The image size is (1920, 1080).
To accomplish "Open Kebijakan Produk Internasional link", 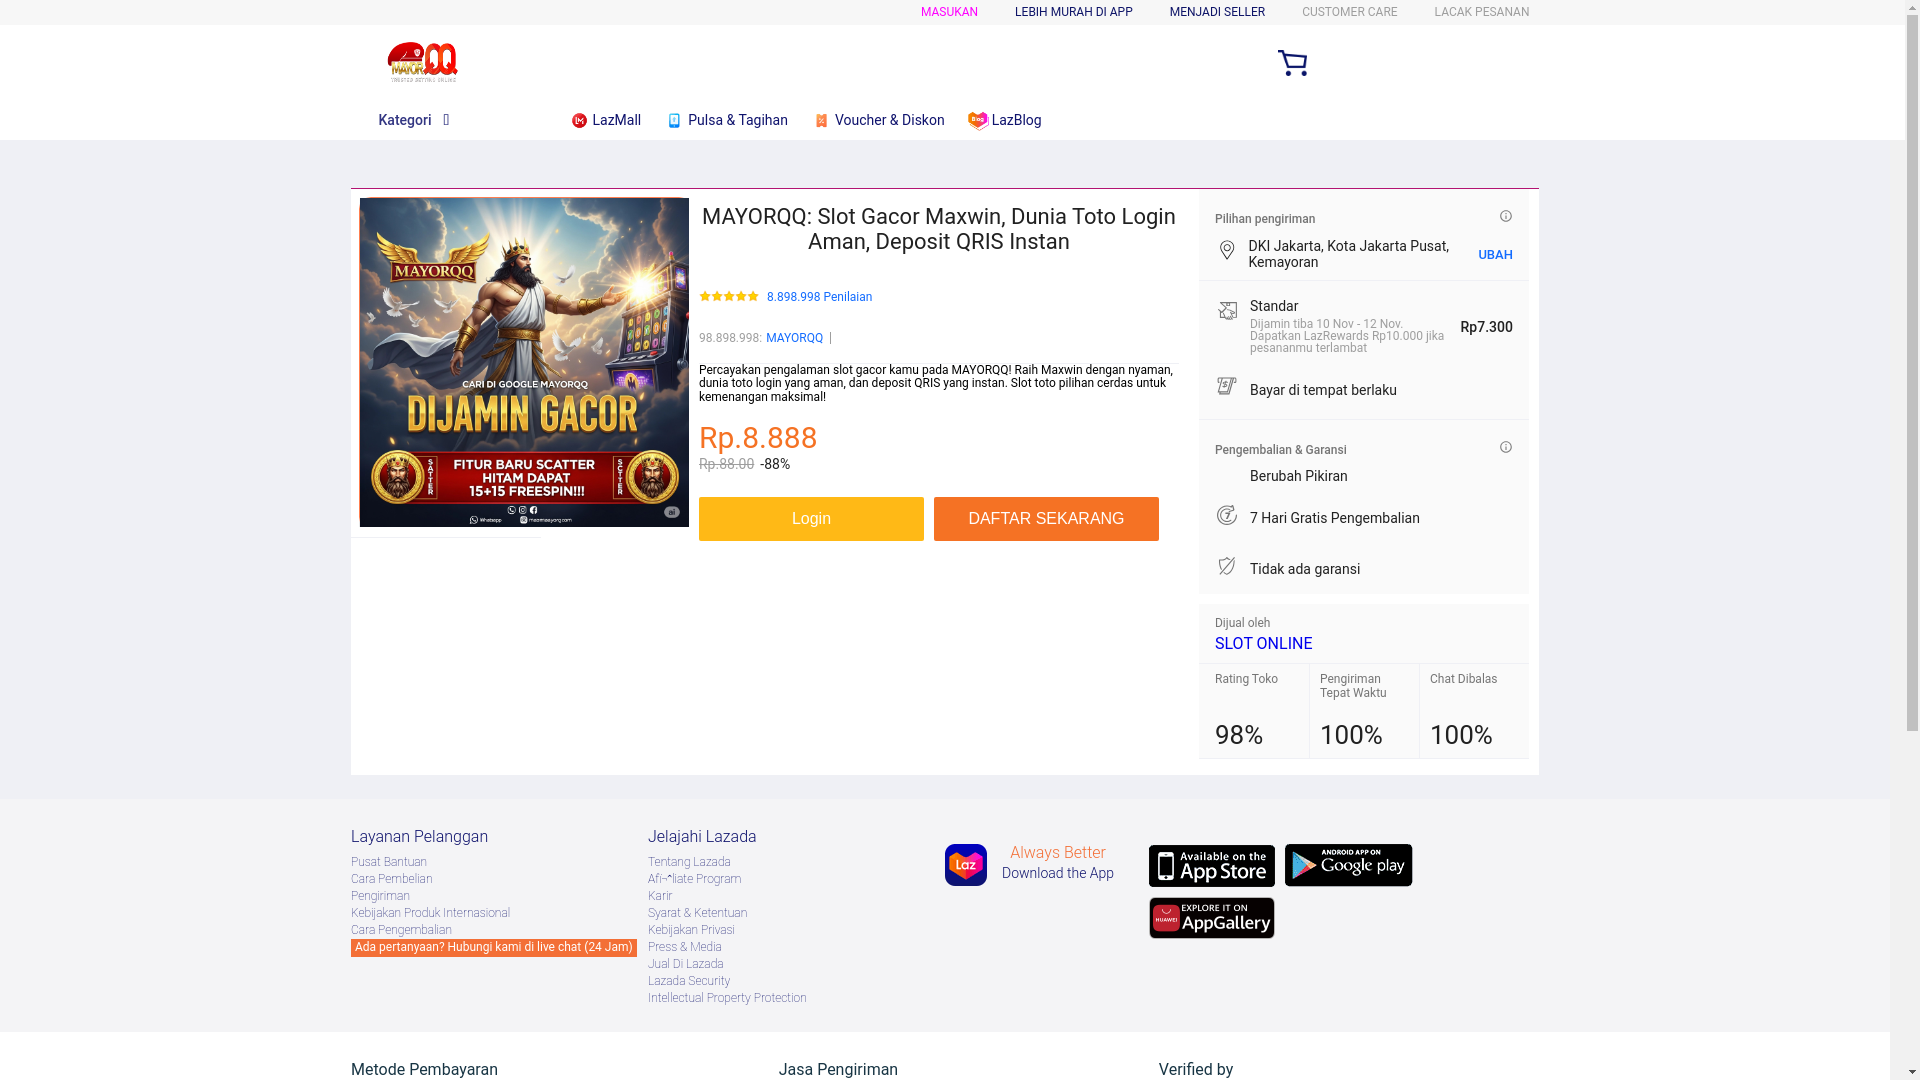I will click(x=430, y=913).
